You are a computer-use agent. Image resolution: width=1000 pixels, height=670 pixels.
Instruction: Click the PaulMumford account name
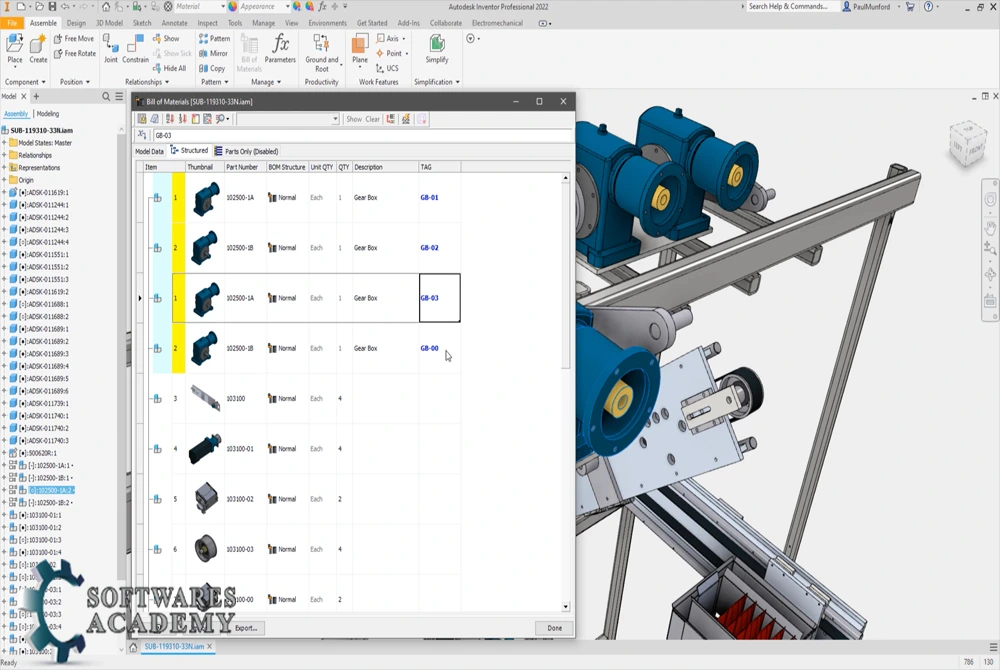click(x=871, y=6)
